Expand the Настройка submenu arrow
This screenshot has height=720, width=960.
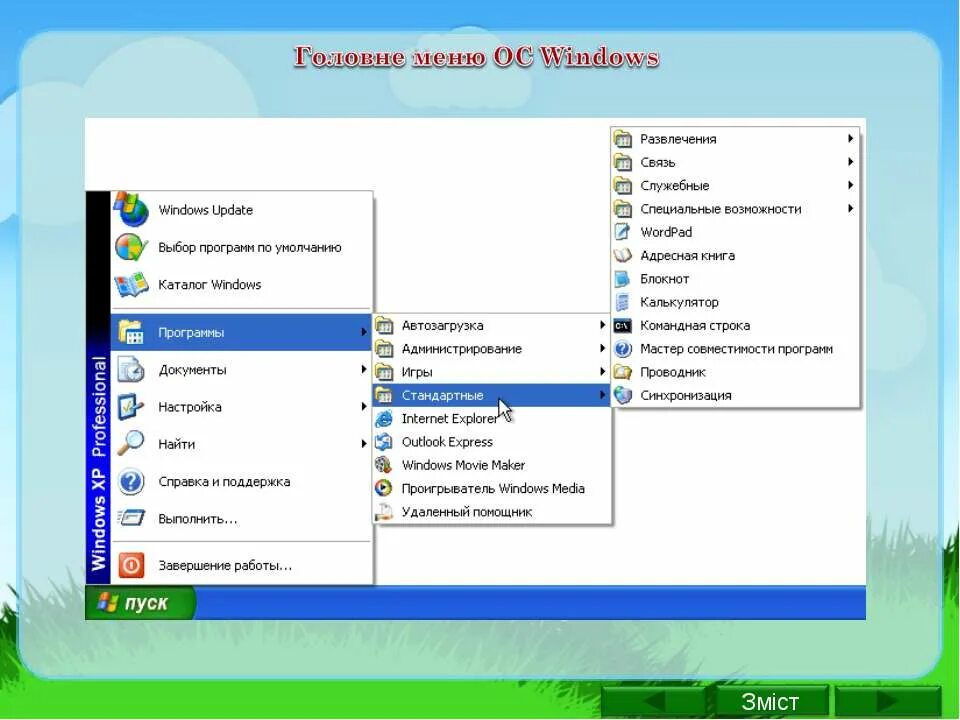pyautogui.click(x=364, y=407)
